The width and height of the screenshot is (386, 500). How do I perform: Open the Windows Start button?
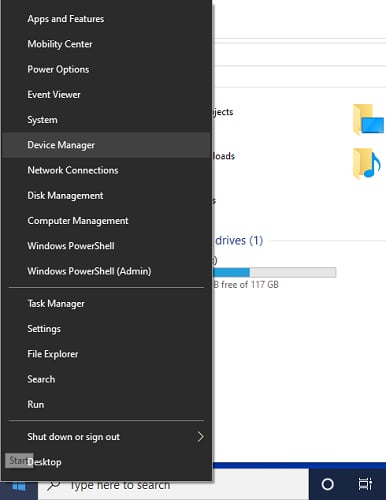click(19, 487)
